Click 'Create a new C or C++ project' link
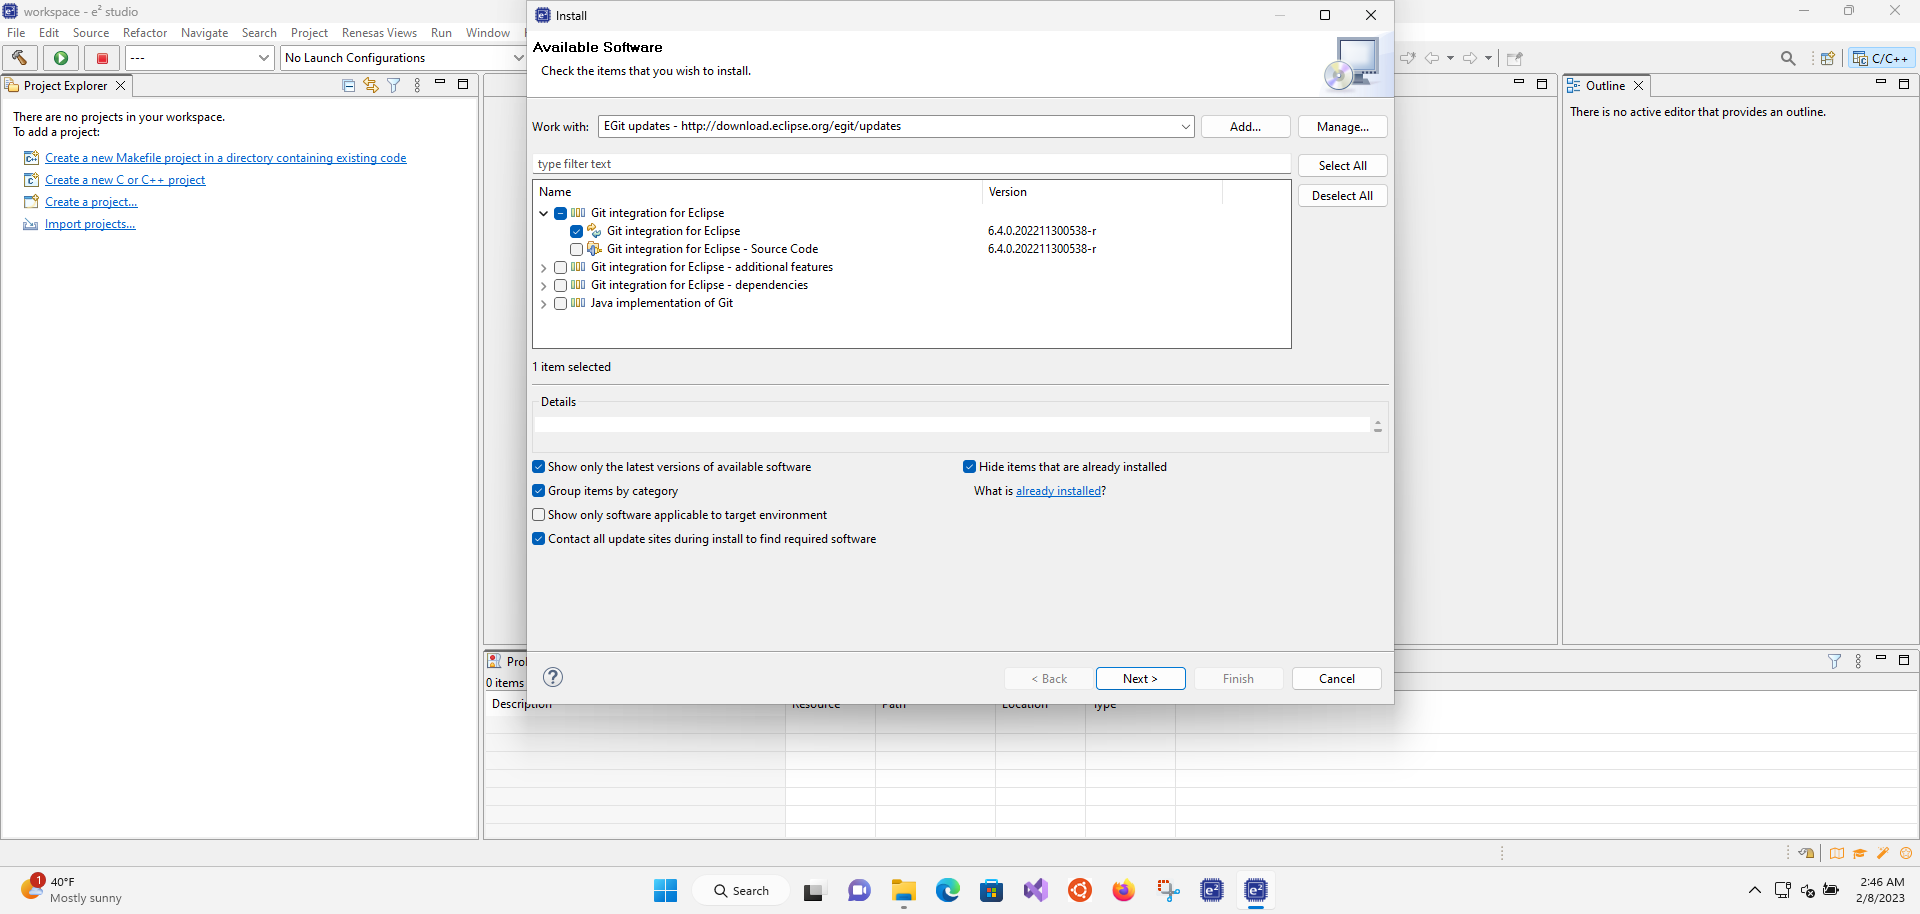The width and height of the screenshot is (1920, 914). [x=125, y=180]
